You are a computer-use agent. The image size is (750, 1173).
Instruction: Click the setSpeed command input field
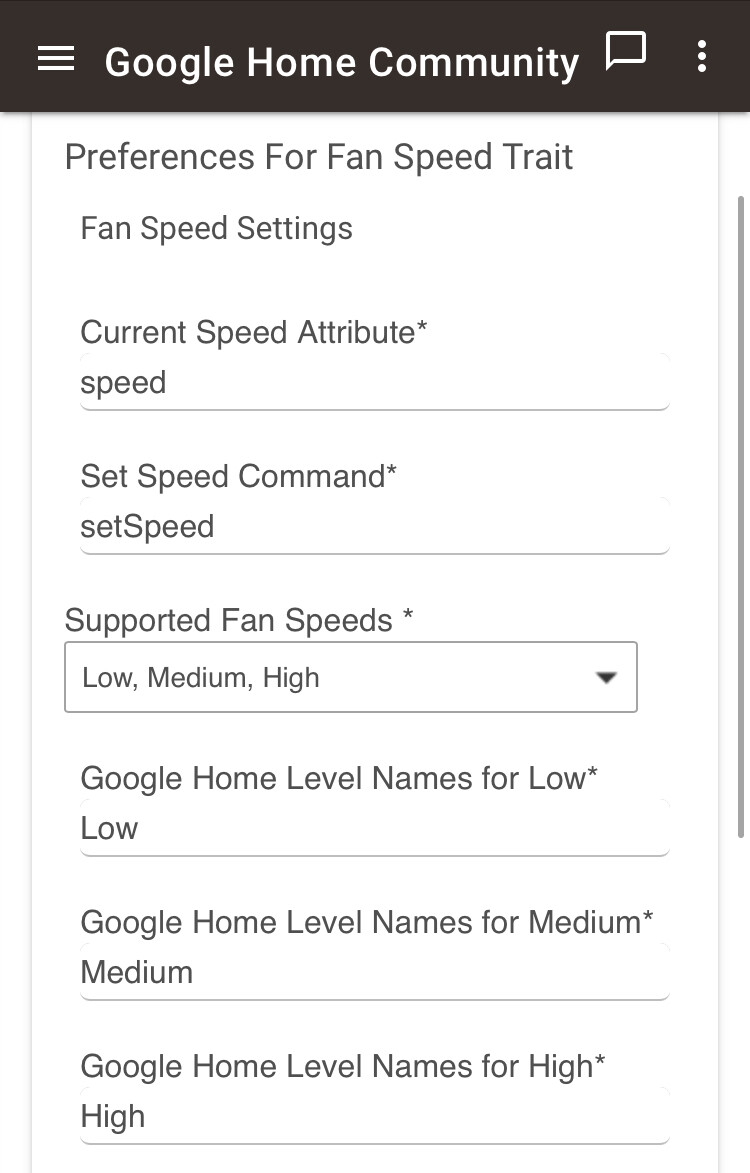pyautogui.click(x=374, y=527)
